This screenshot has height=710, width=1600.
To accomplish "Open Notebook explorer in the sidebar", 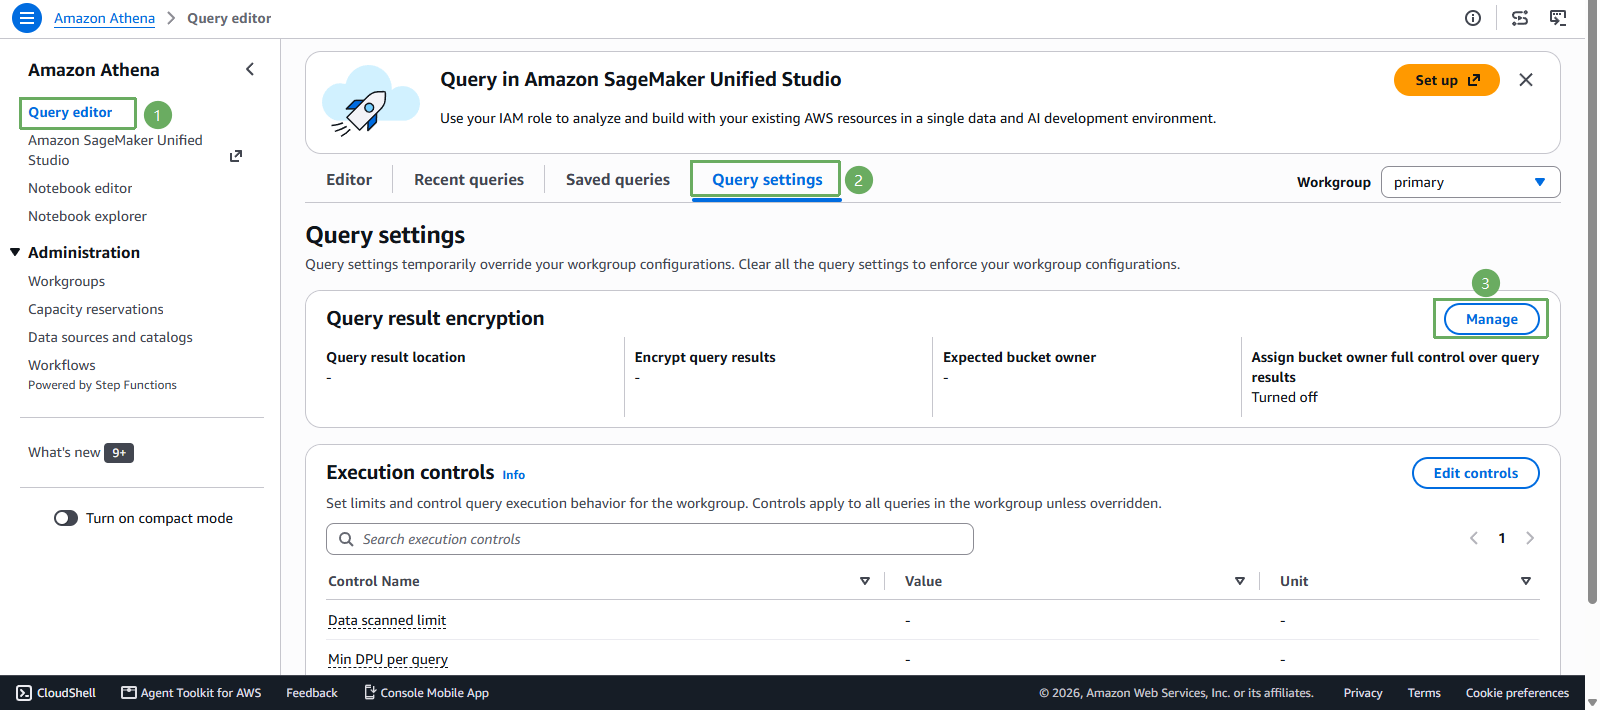I will click(87, 216).
